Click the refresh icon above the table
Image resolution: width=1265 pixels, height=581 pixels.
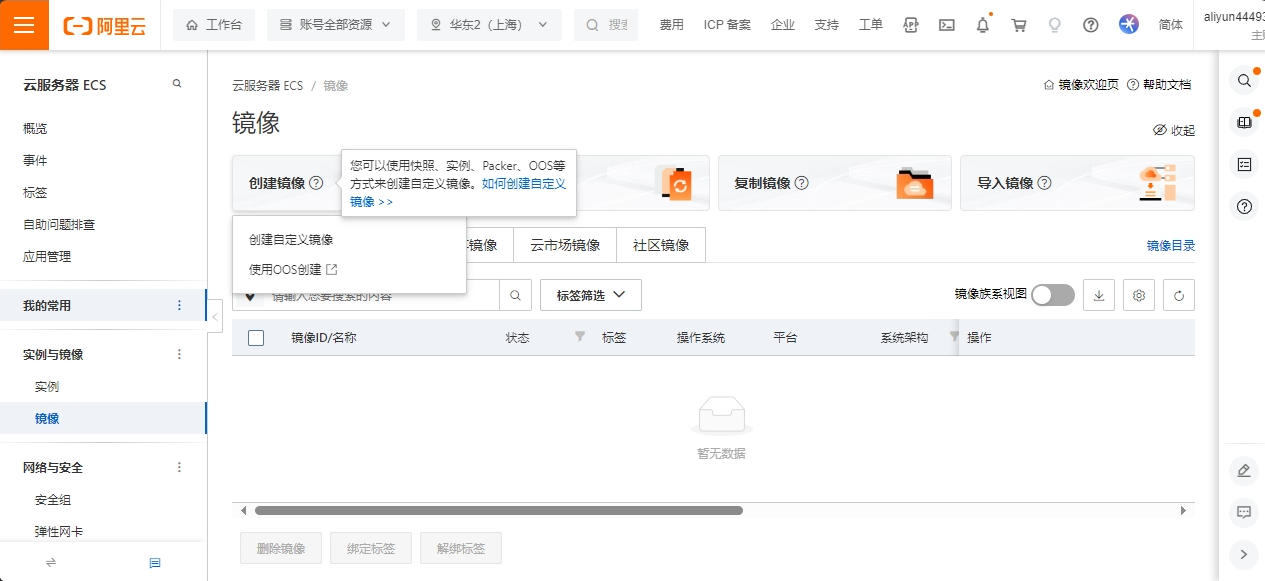click(x=1178, y=295)
